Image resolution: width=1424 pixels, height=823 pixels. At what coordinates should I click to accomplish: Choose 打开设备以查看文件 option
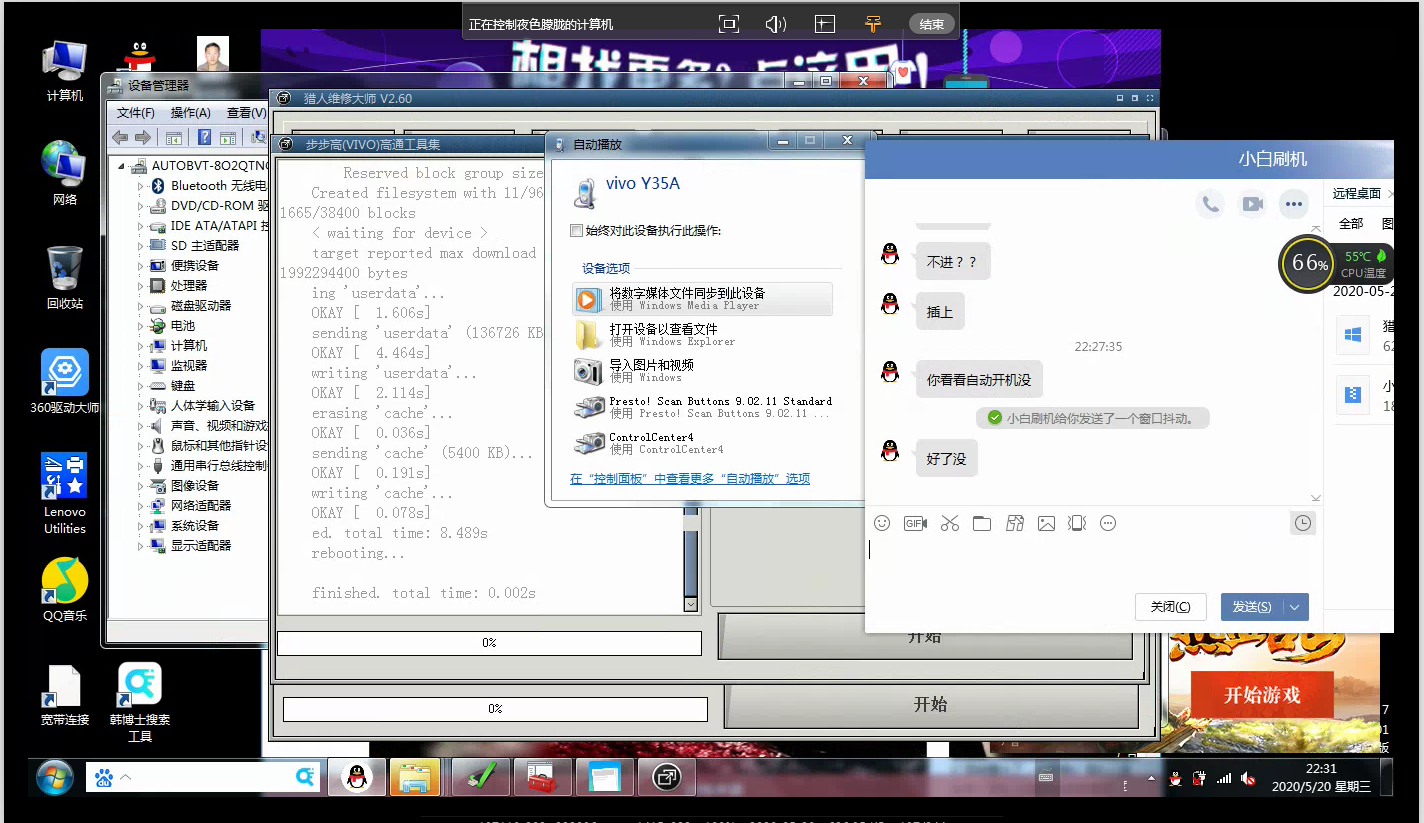702,334
